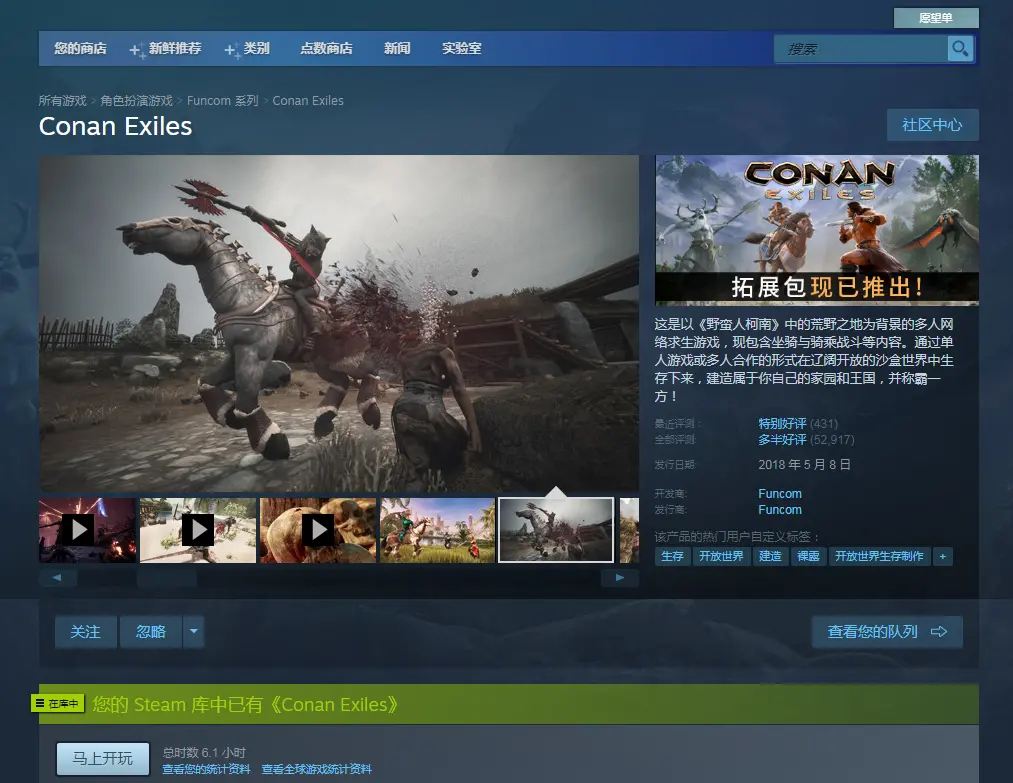Click the search magnifier icon
1013x783 pixels.
click(x=960, y=48)
